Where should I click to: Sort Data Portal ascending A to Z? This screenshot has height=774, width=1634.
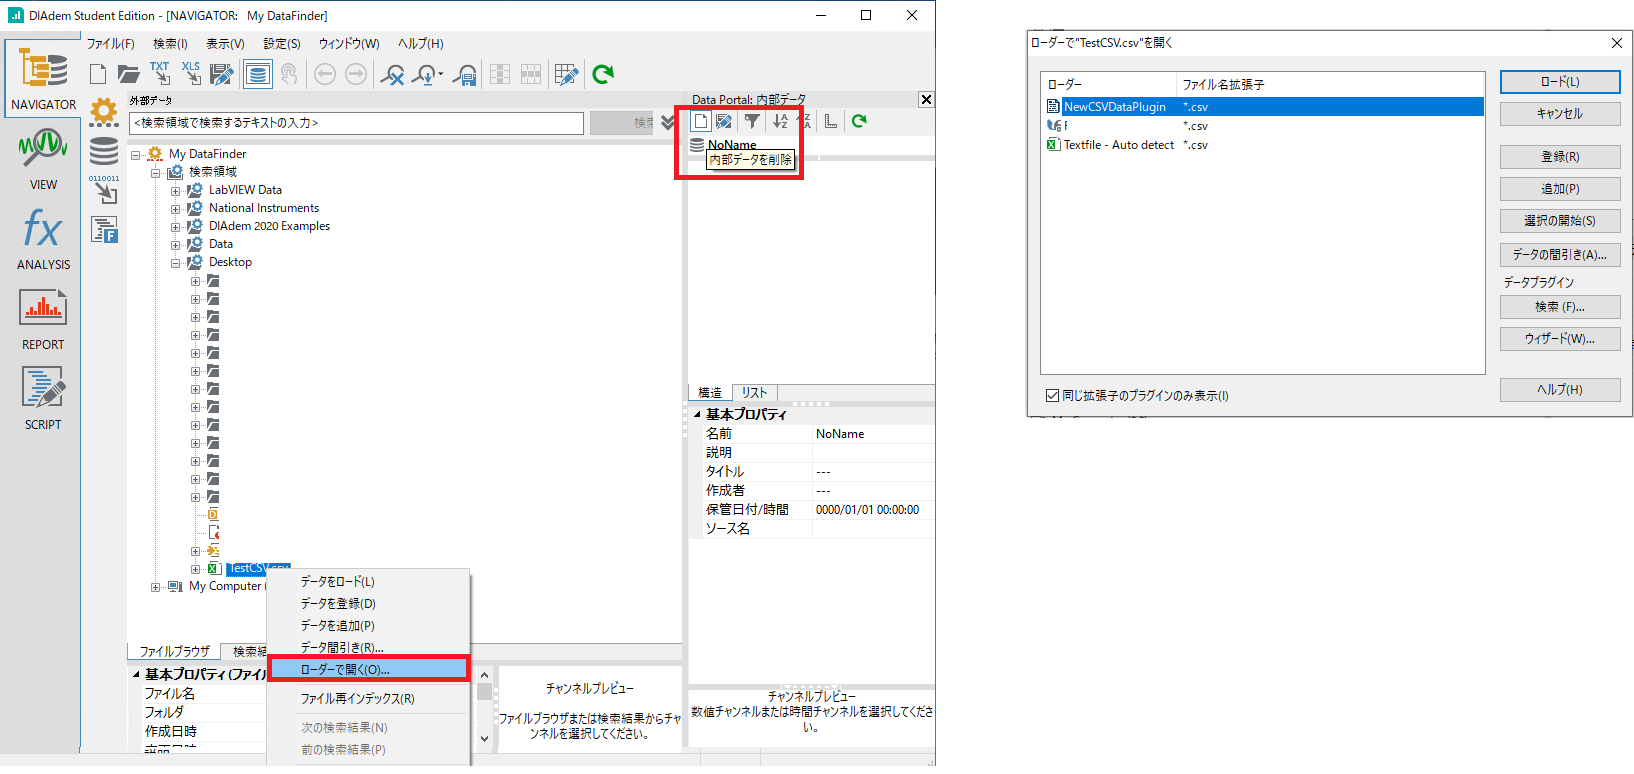(780, 121)
